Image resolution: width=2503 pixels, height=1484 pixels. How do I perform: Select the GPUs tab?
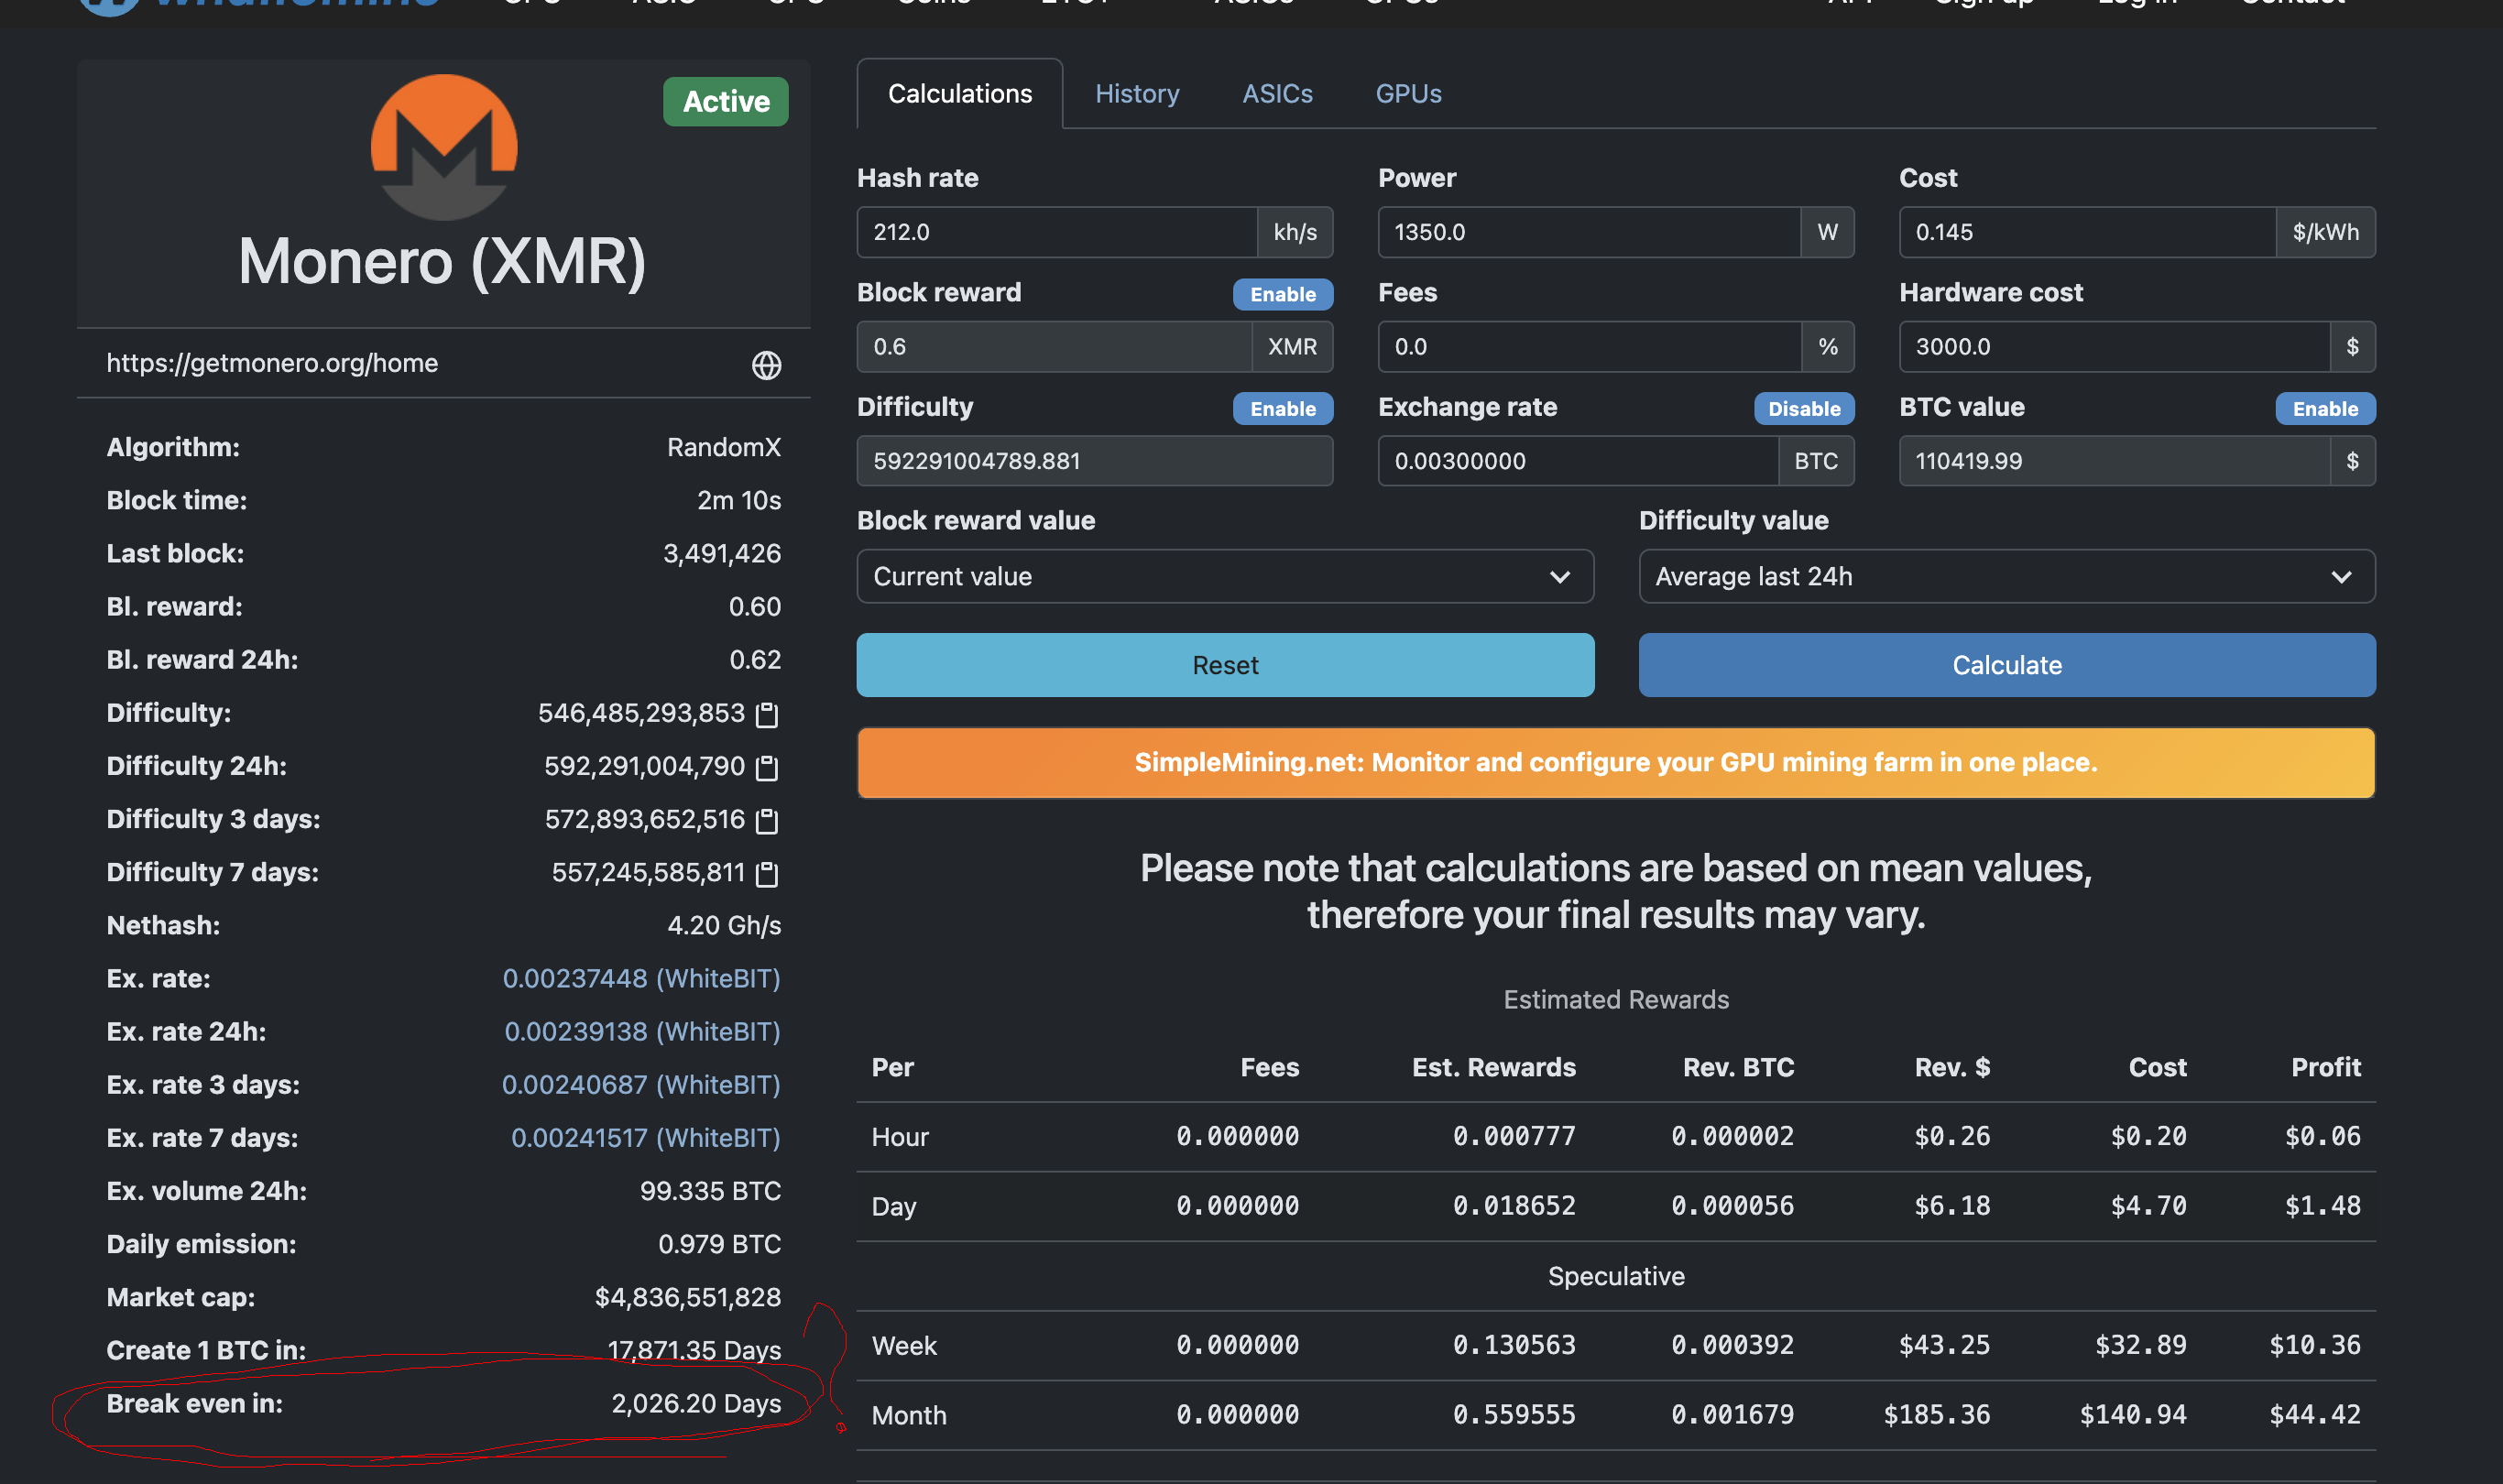[1408, 94]
